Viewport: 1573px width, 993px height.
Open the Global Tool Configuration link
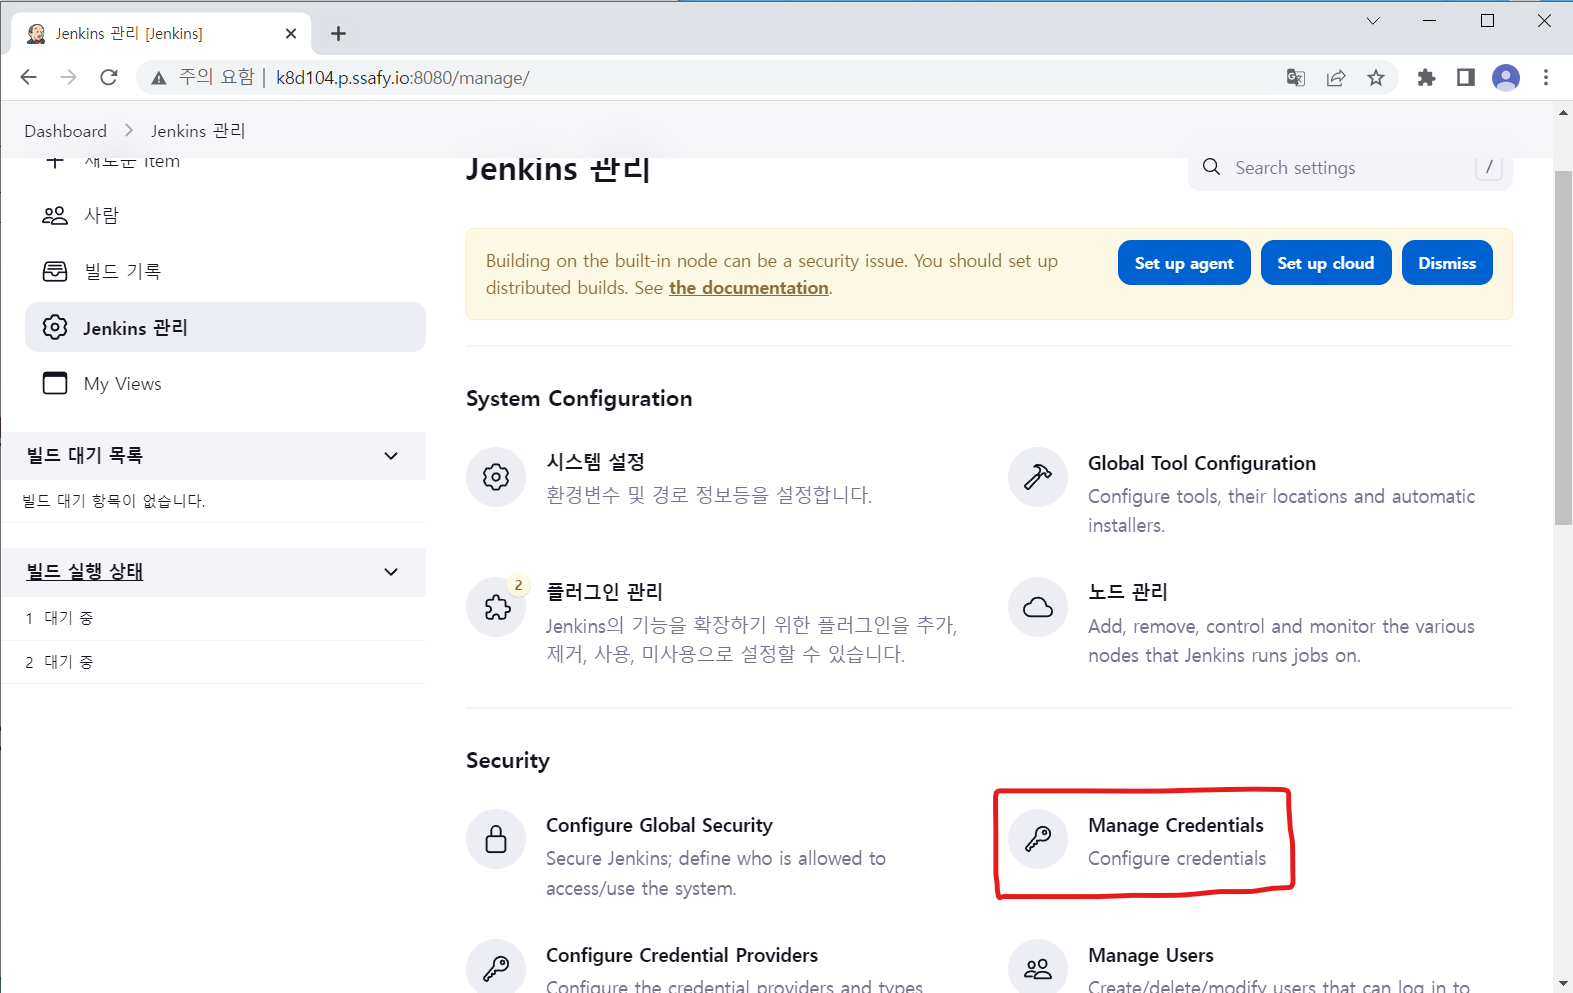(x=1202, y=463)
